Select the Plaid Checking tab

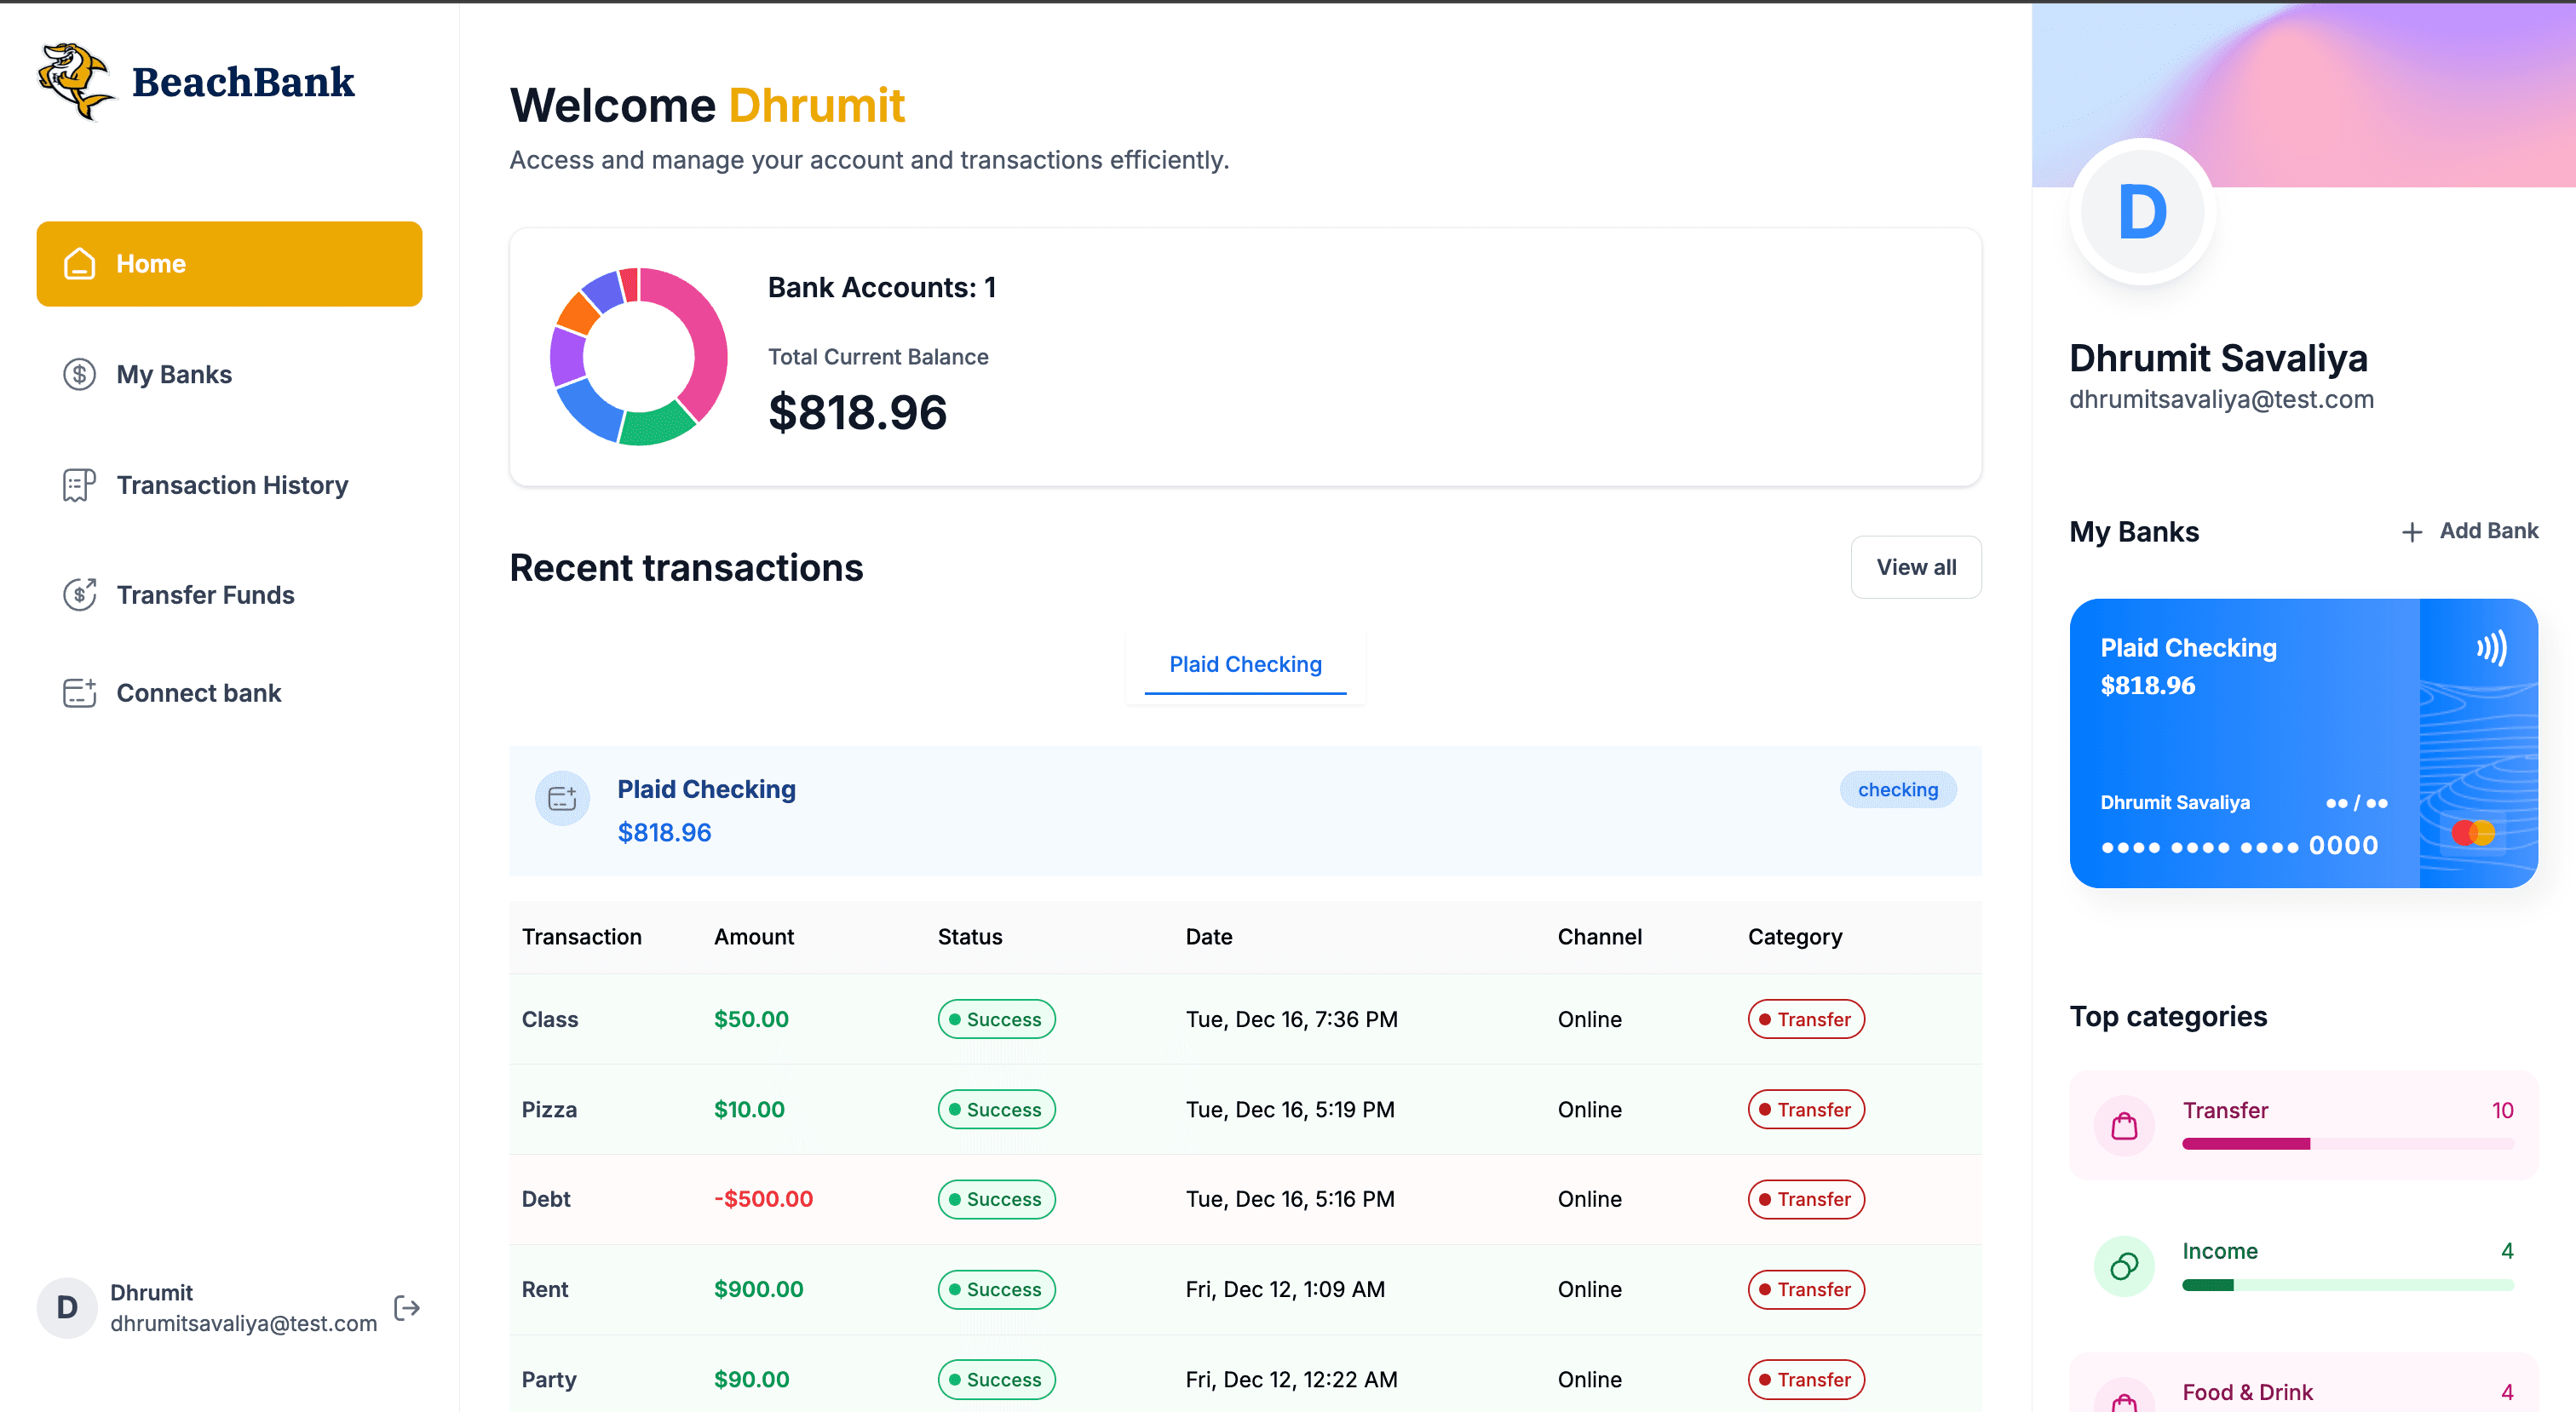pyautogui.click(x=1245, y=665)
